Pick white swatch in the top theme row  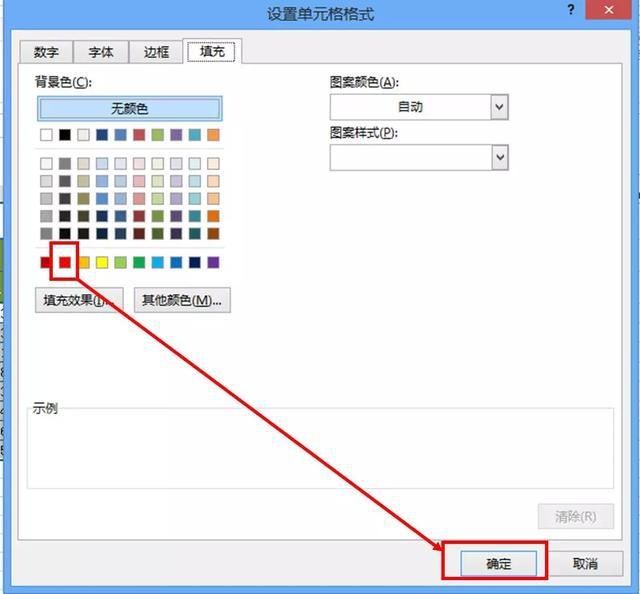[x=46, y=135]
